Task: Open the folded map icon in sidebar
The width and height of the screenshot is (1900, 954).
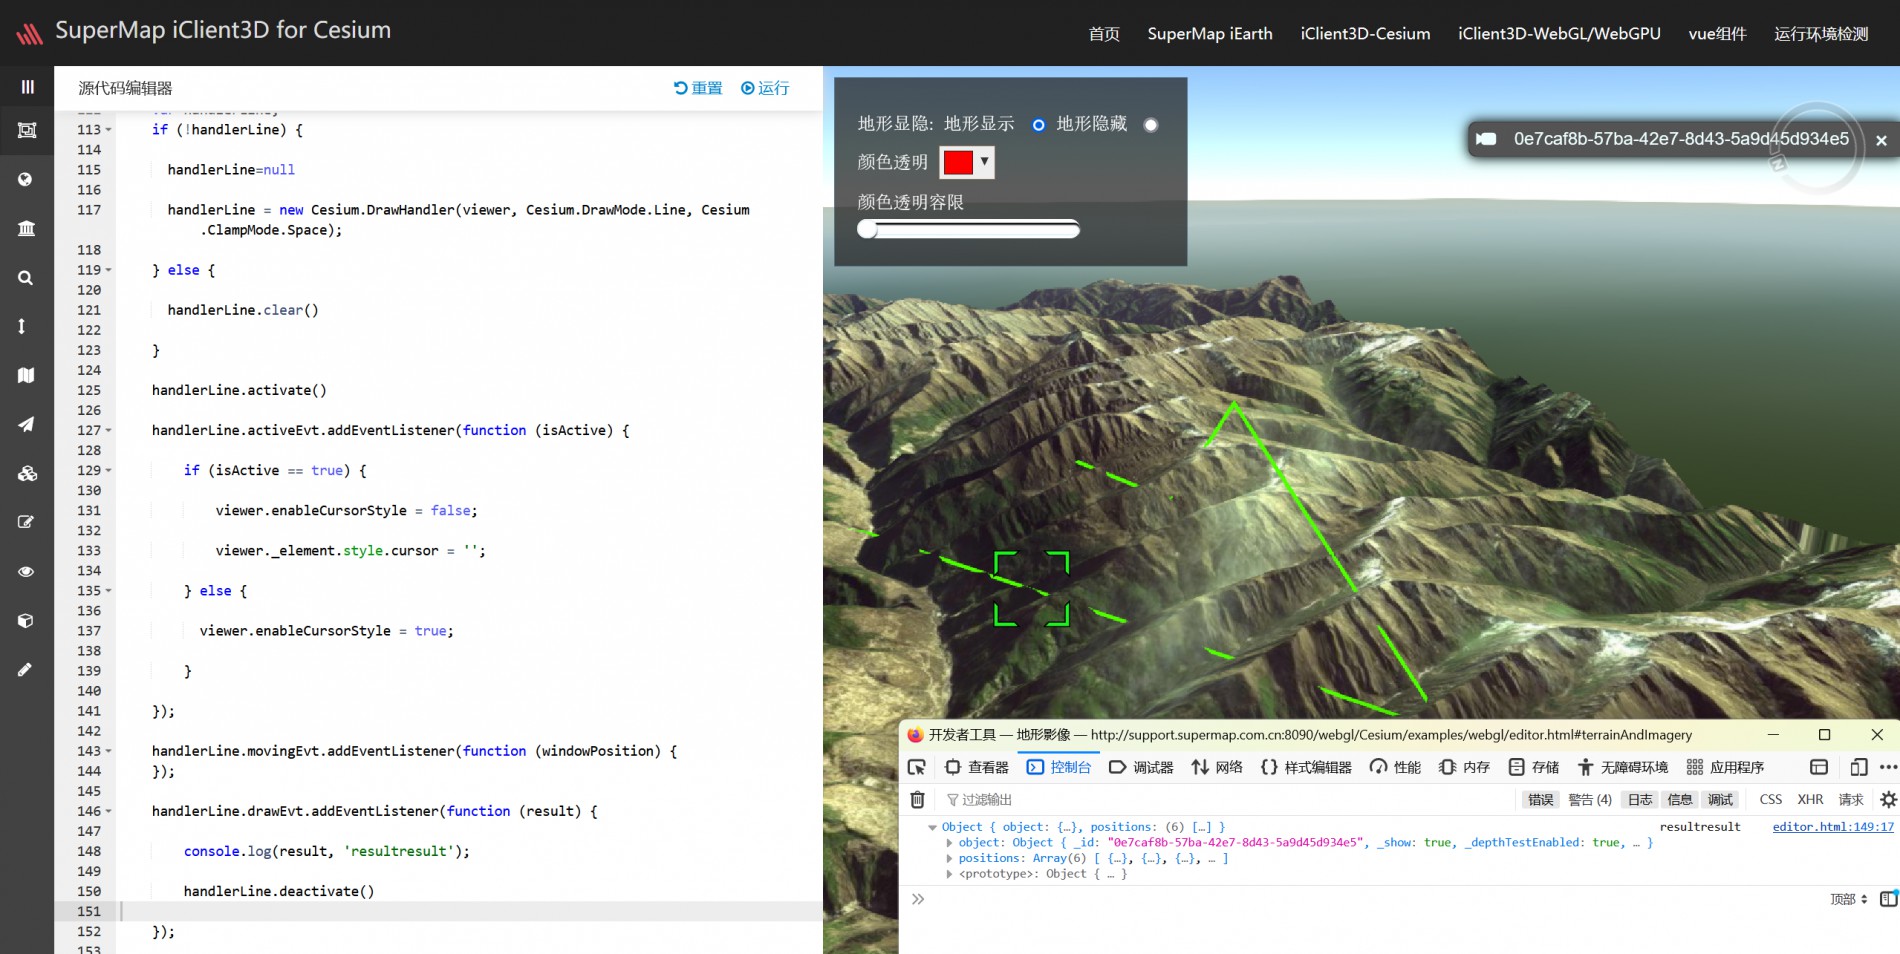Action: (x=26, y=375)
